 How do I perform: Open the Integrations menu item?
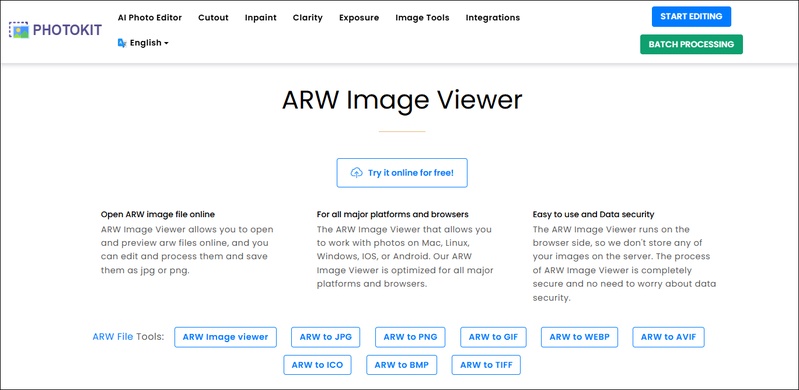click(x=493, y=17)
